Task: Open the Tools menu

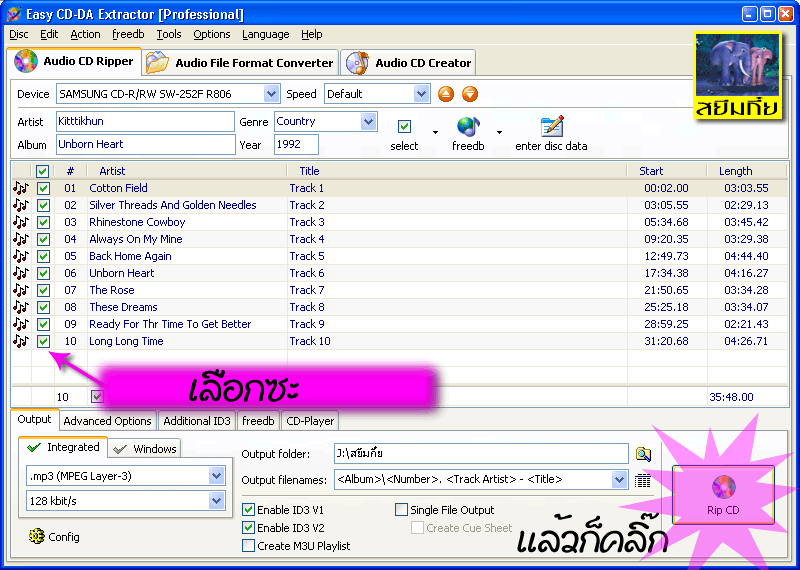Action: (x=169, y=34)
